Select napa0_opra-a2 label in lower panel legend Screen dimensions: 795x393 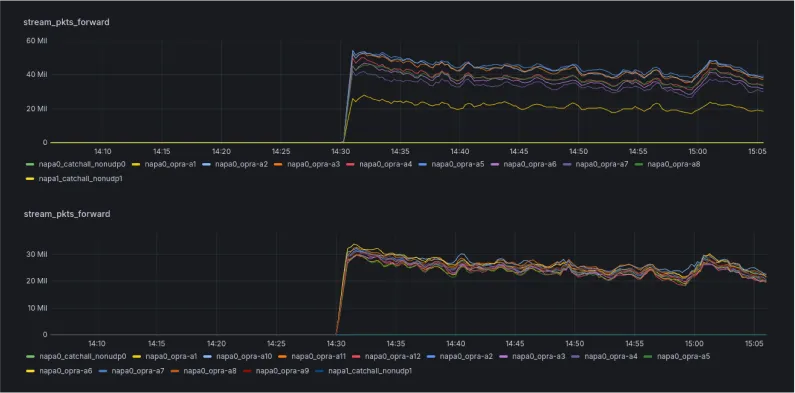point(466,356)
